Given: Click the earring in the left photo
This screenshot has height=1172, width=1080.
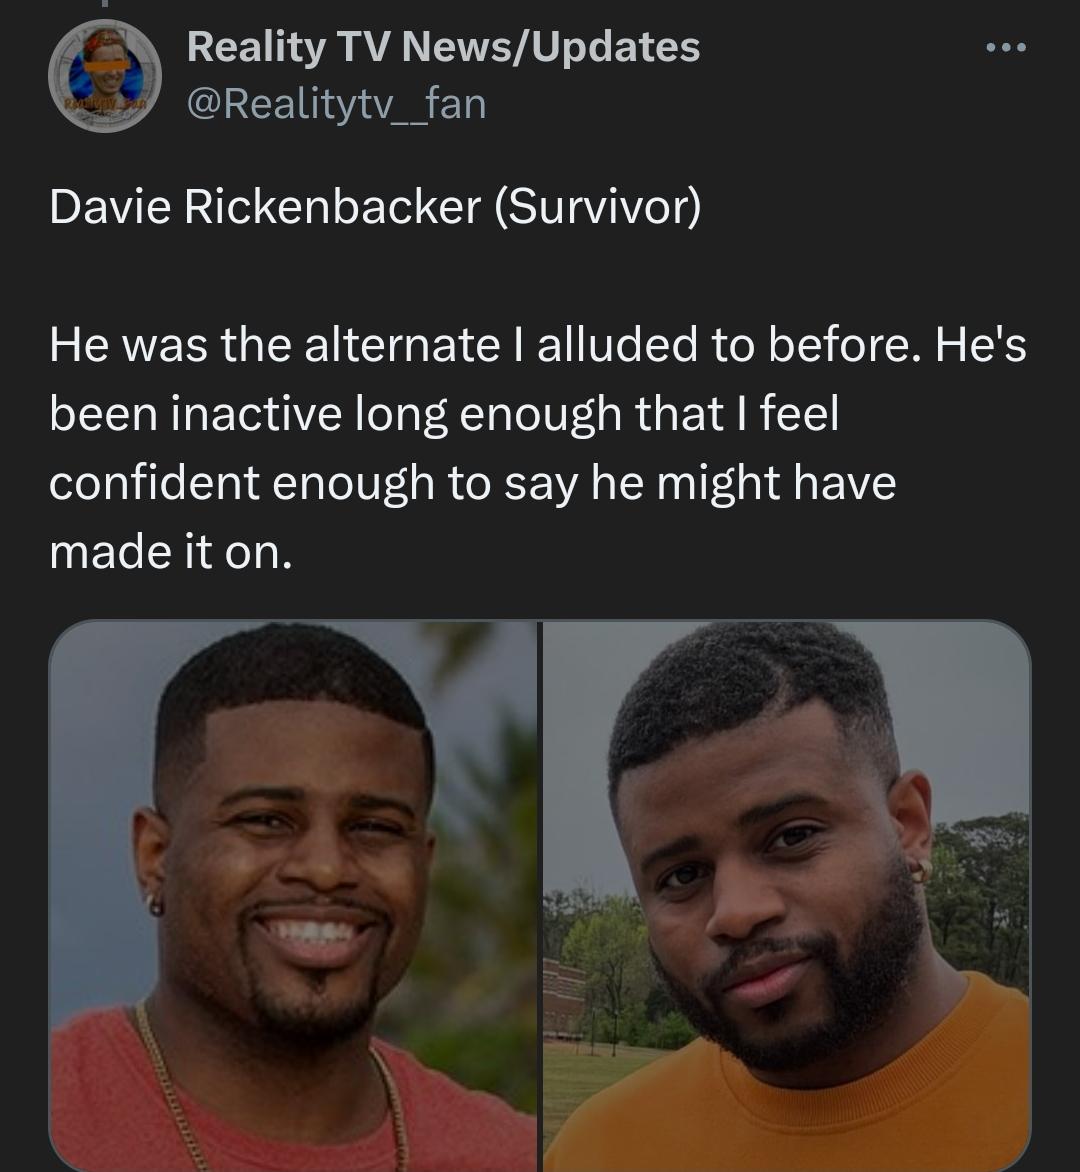Looking at the screenshot, I should [155, 905].
